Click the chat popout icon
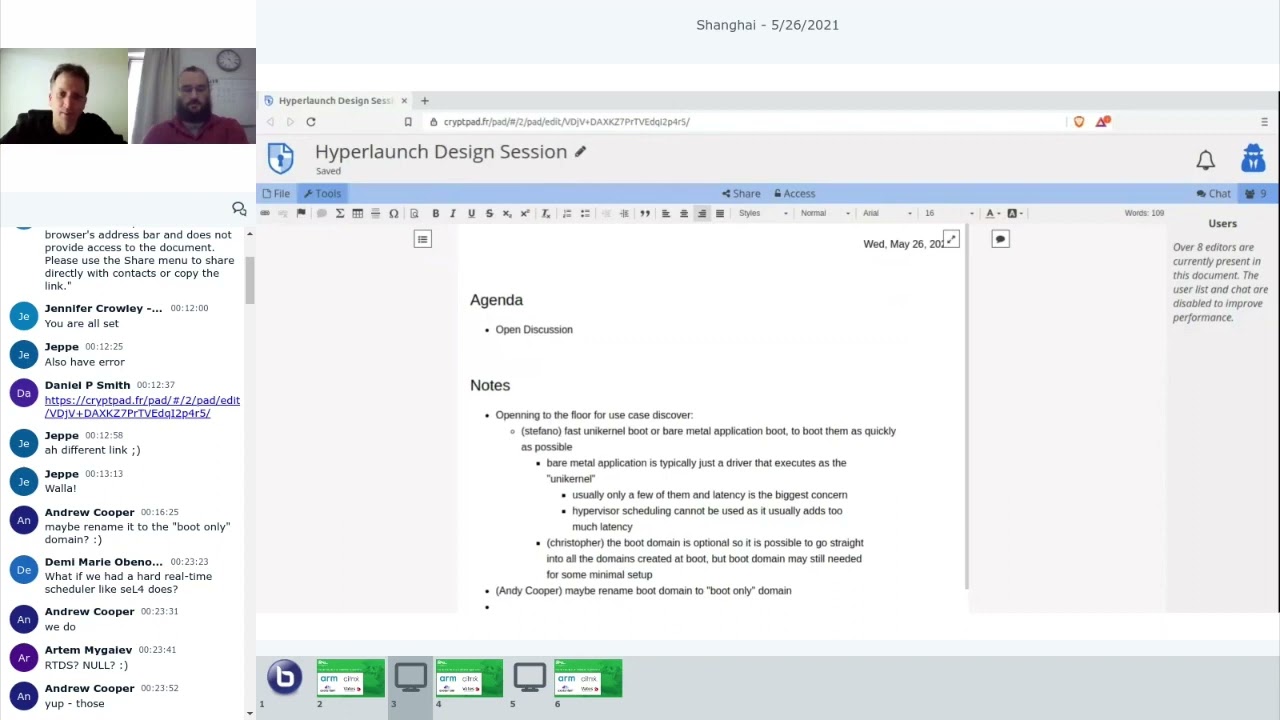The image size is (1280, 720). (239, 208)
